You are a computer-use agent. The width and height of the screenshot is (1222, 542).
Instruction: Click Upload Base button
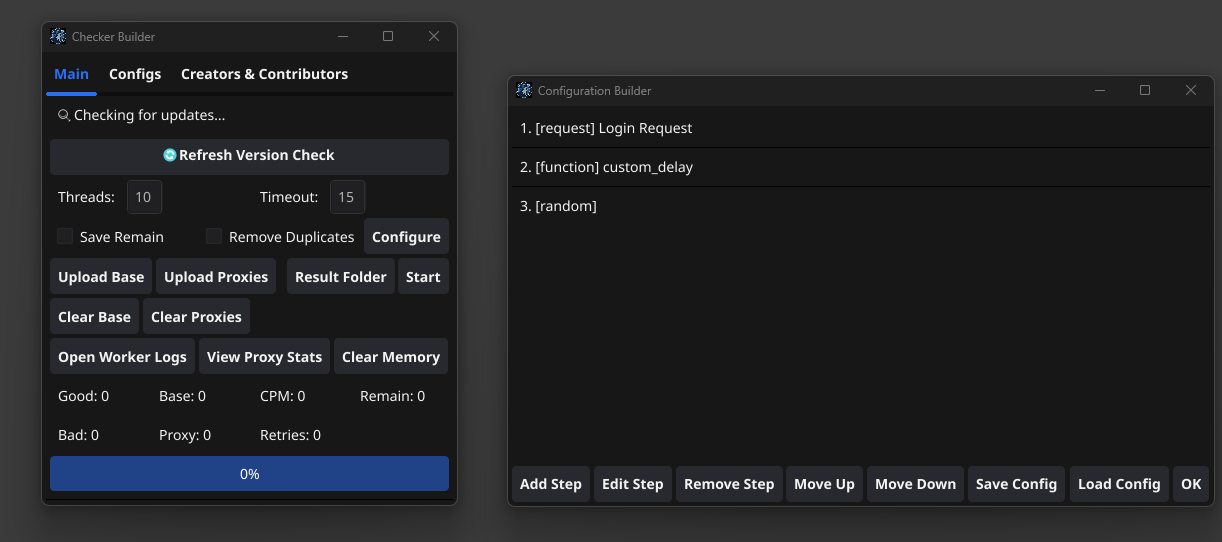click(101, 277)
